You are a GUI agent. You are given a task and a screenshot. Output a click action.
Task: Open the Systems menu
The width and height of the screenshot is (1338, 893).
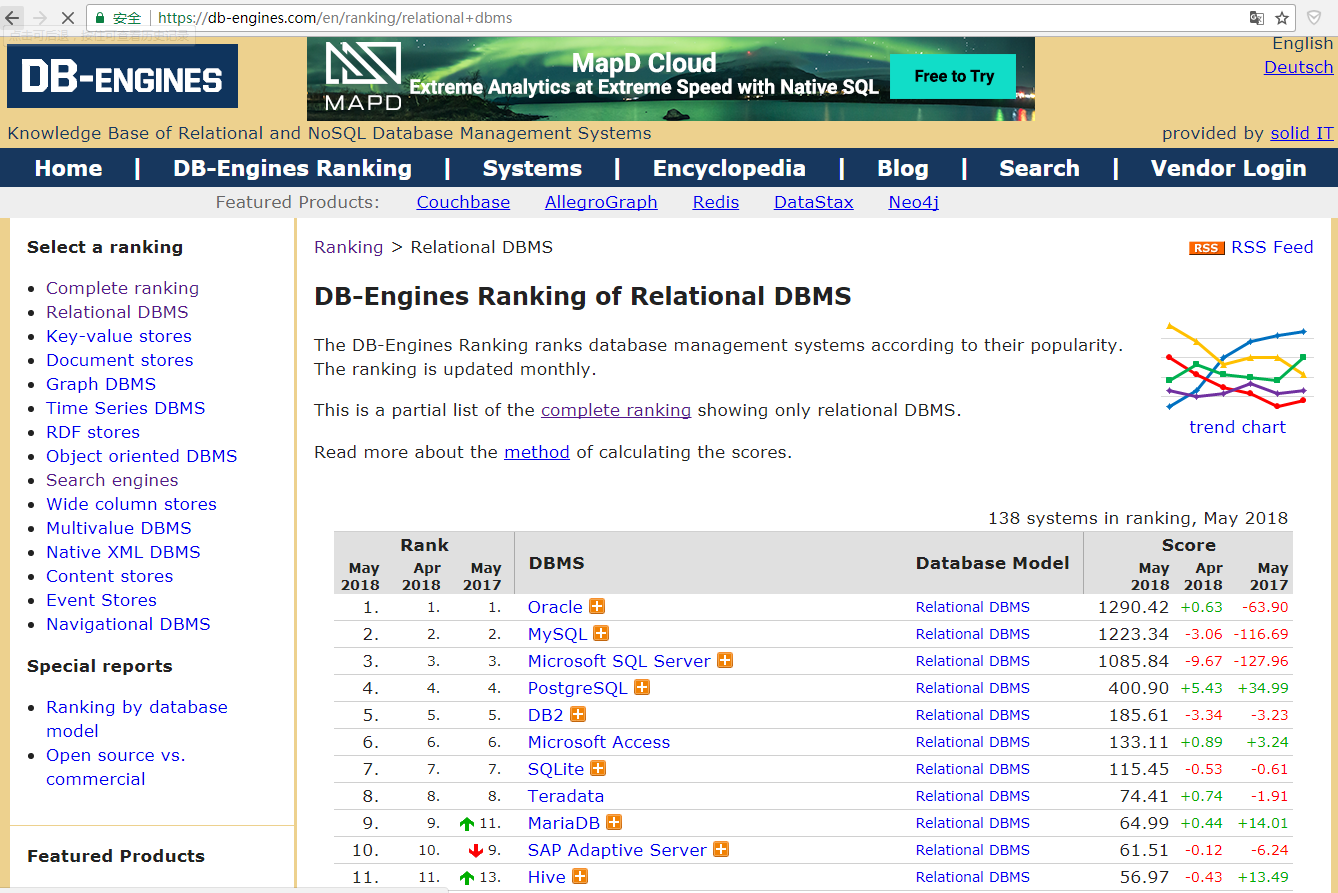[532, 168]
